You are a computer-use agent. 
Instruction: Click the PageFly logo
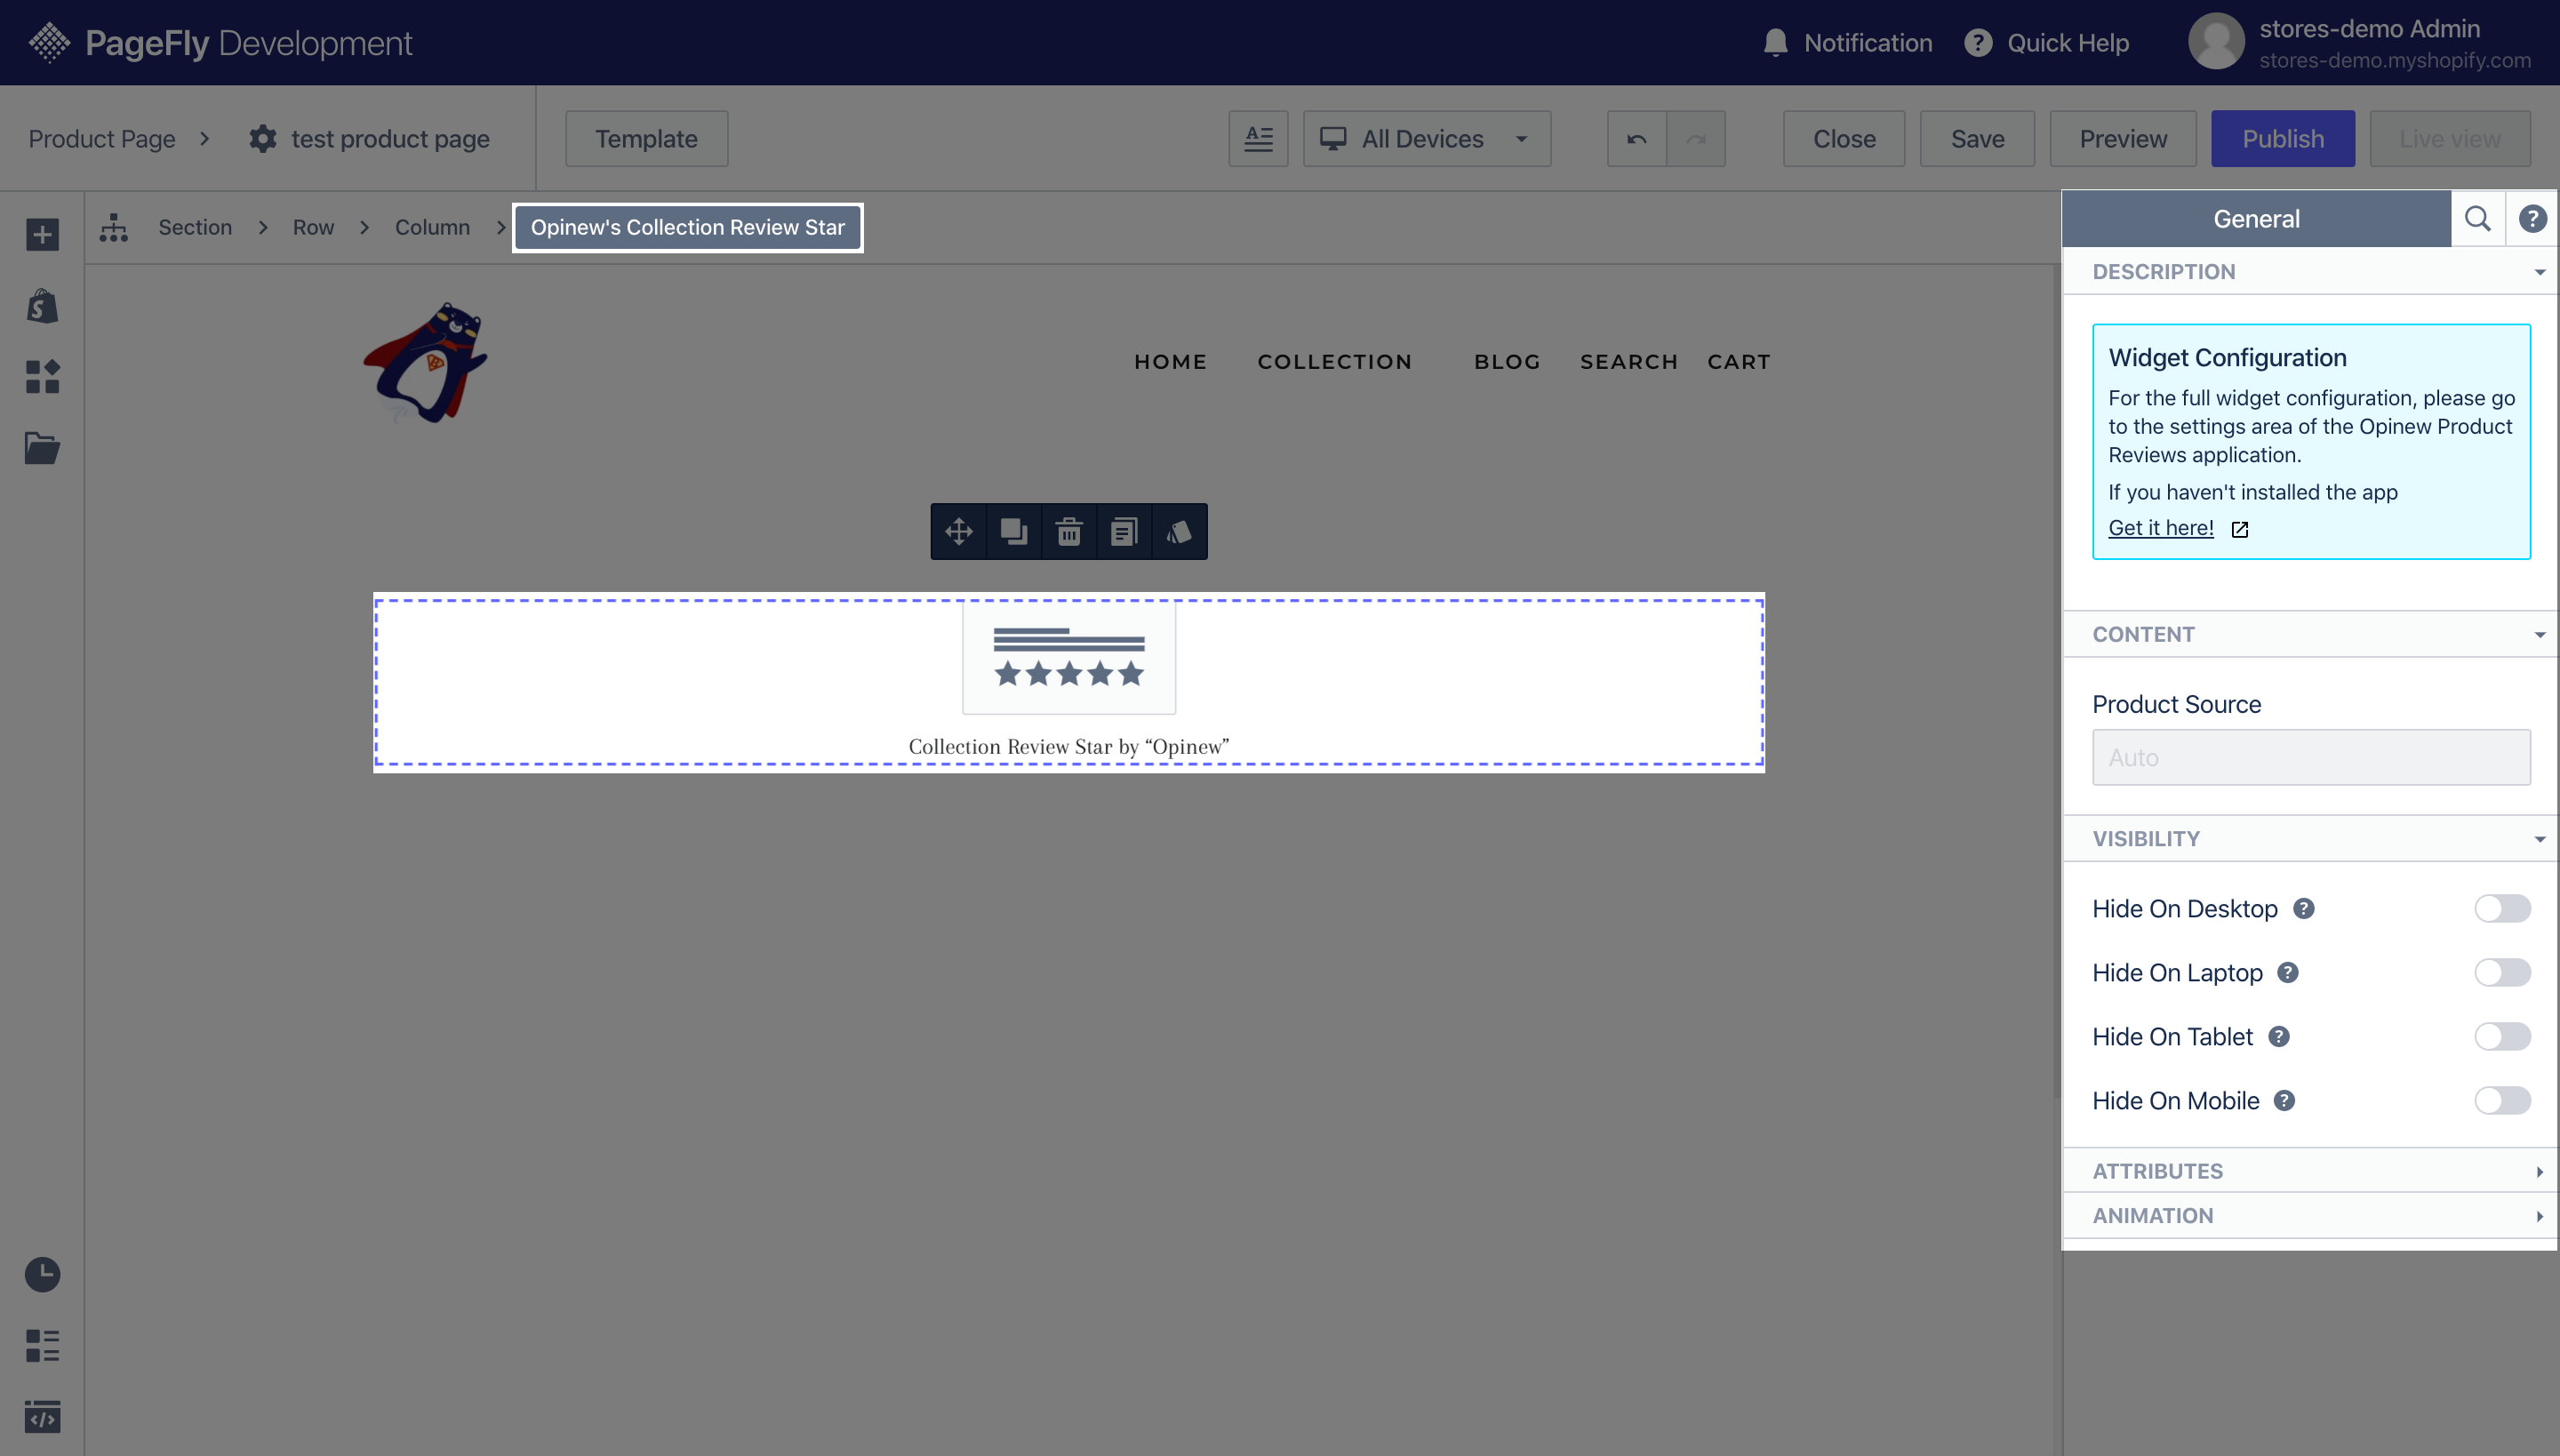[49, 43]
